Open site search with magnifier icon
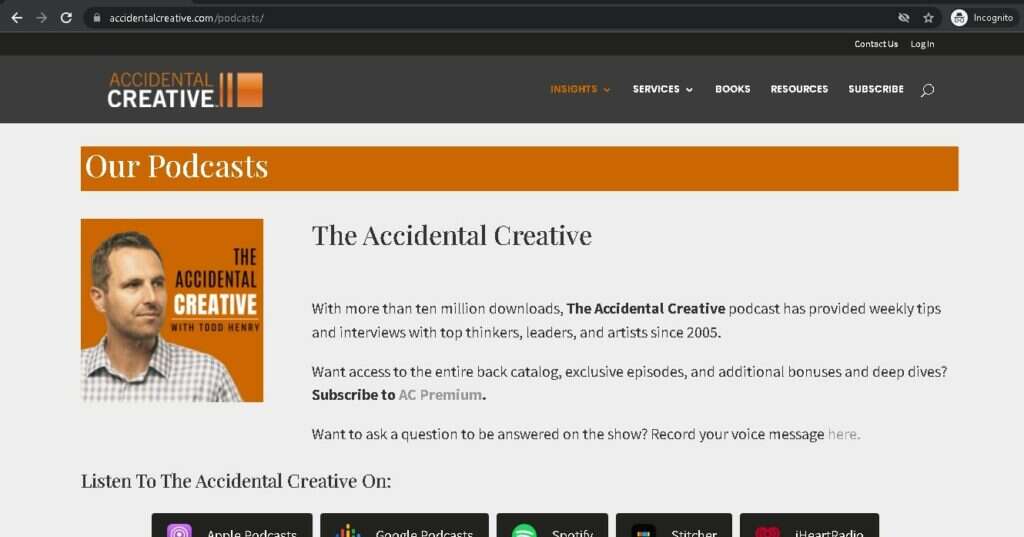1024x537 pixels. pos(927,90)
